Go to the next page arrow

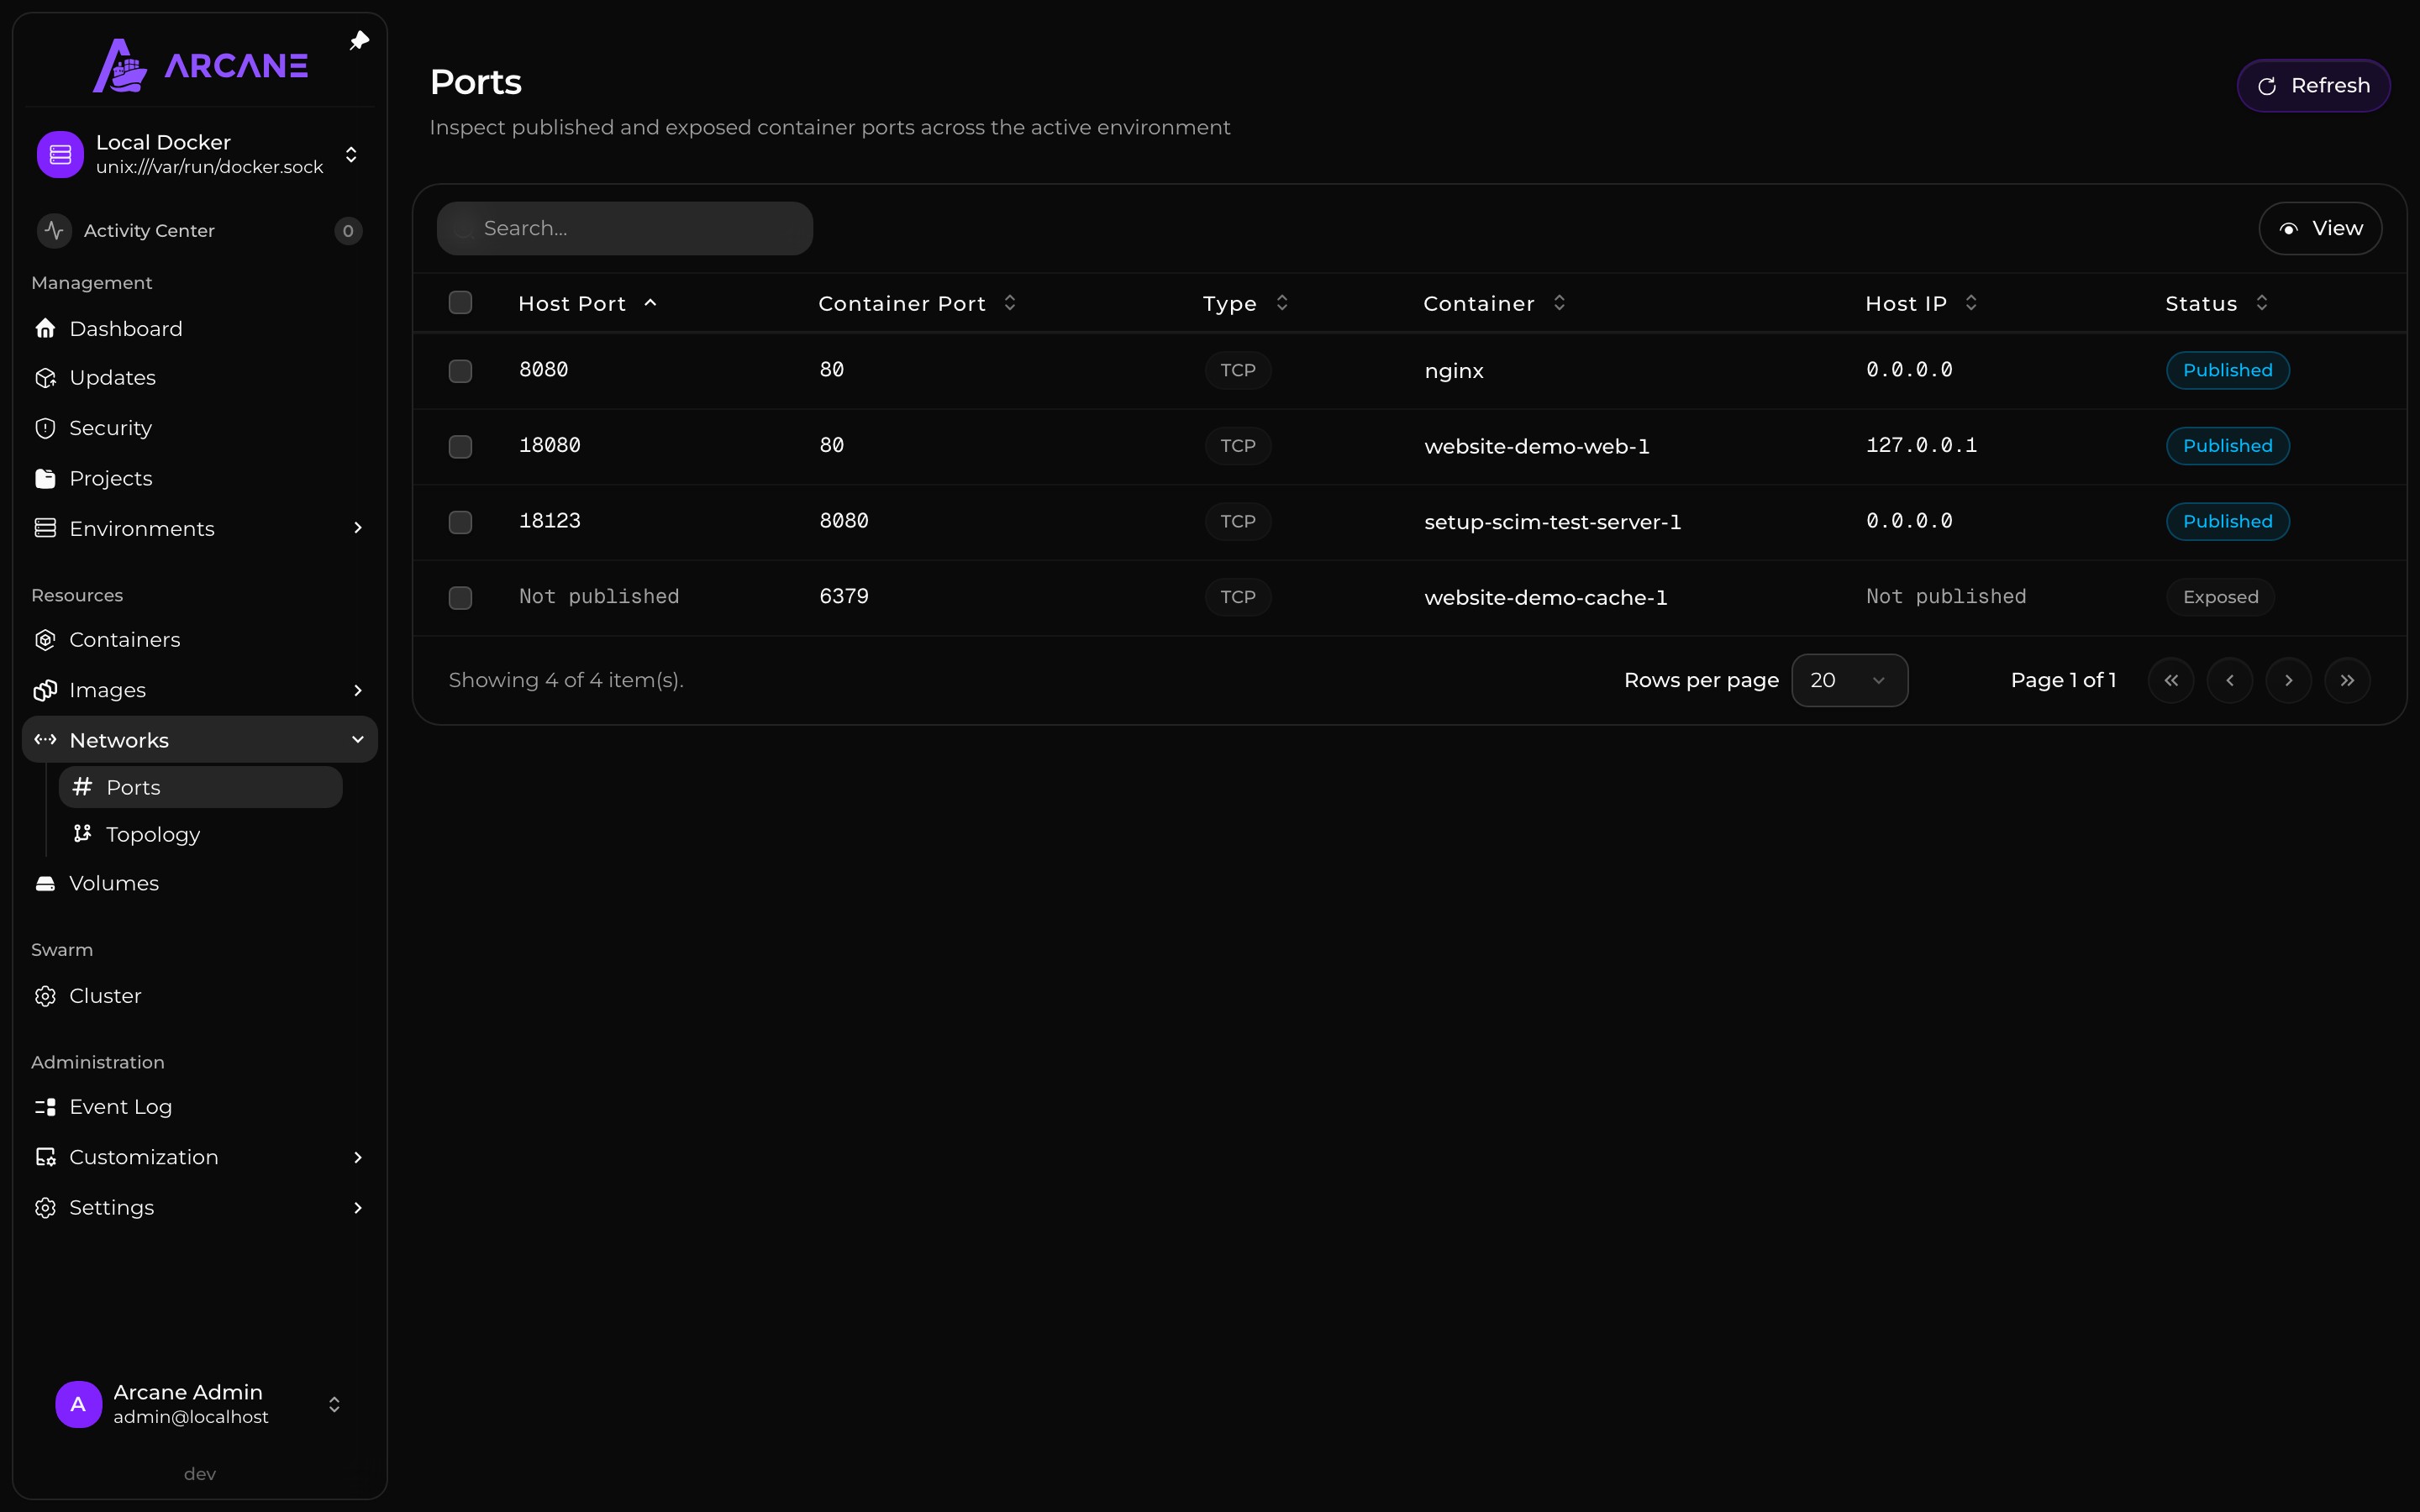click(x=2288, y=680)
